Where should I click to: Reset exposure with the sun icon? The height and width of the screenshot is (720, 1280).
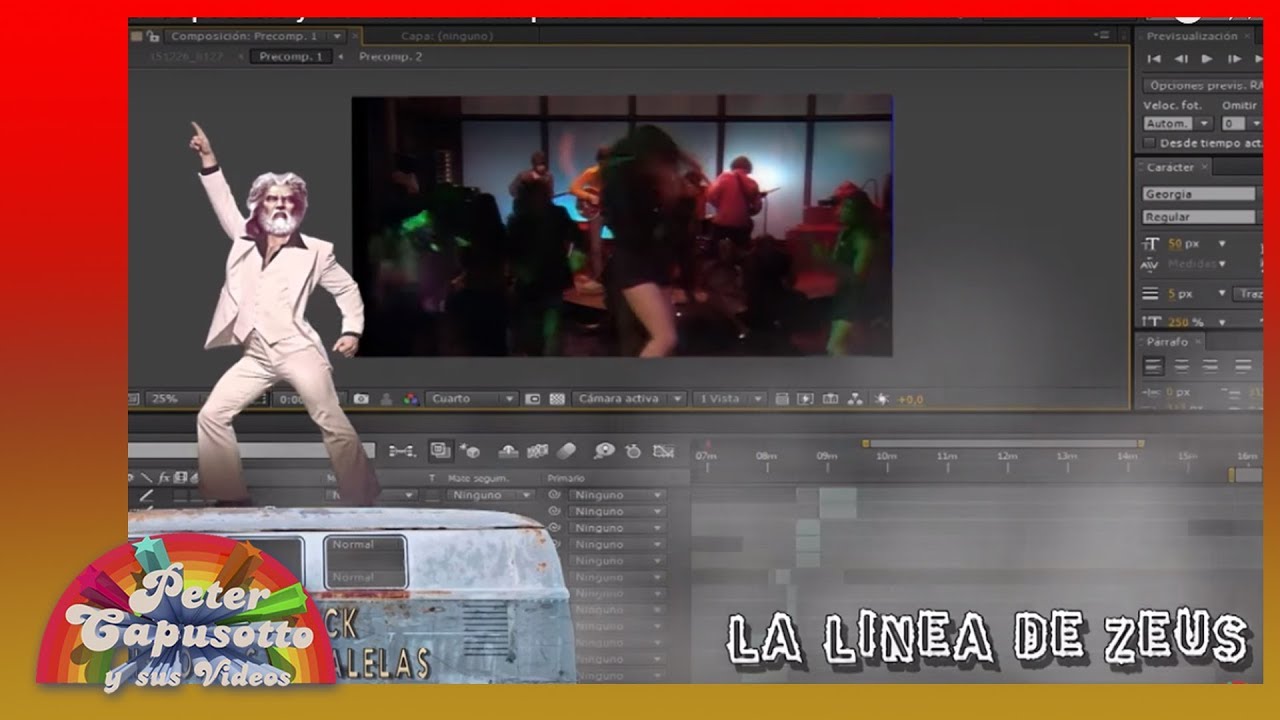click(881, 399)
